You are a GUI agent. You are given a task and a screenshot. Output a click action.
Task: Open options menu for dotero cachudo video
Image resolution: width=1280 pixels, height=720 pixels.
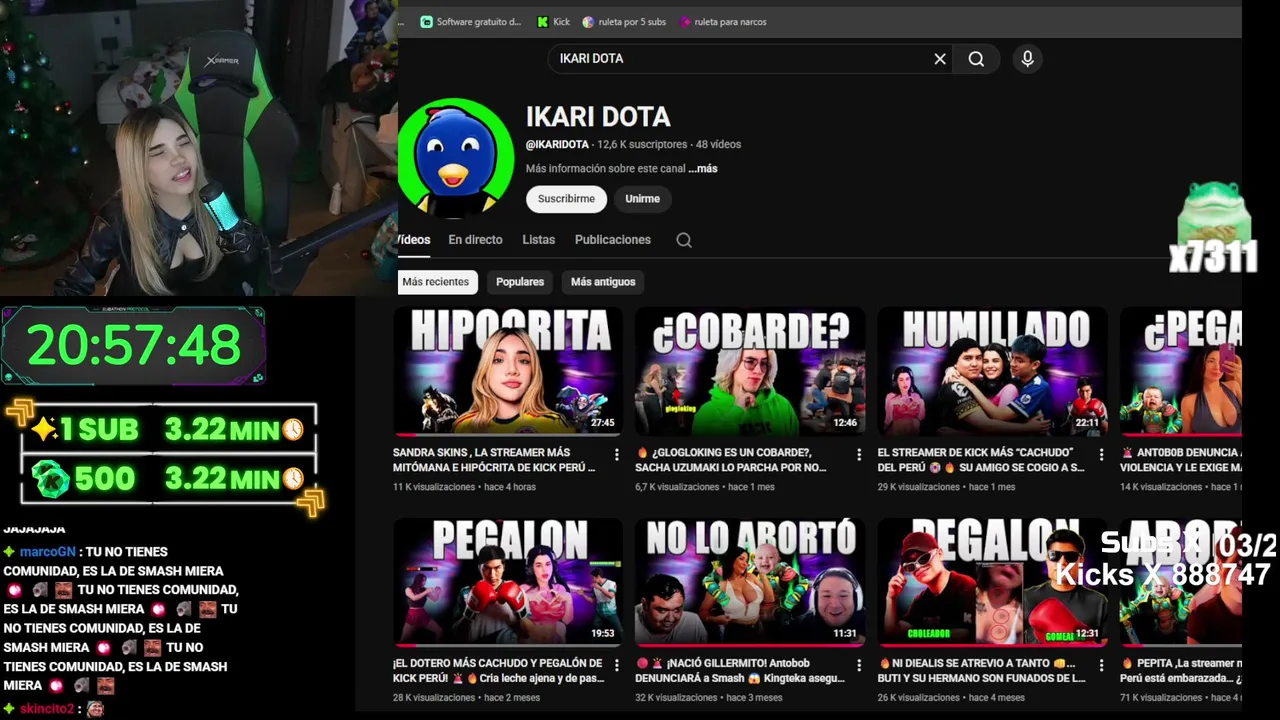pyautogui.click(x=616, y=666)
